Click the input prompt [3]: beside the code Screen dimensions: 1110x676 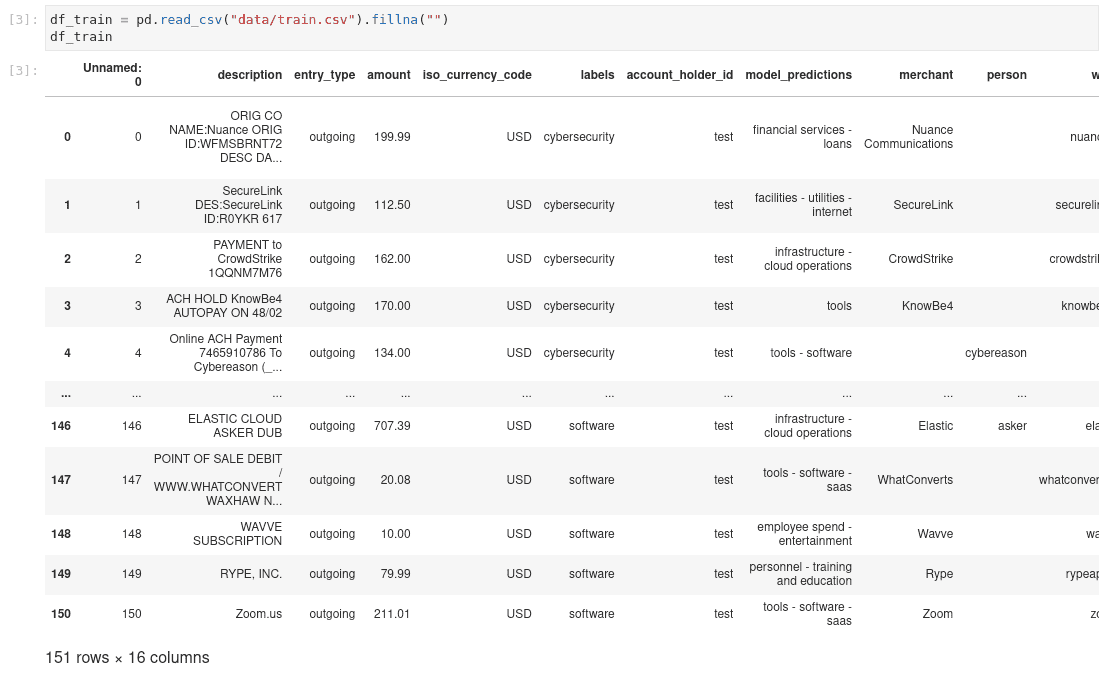click(x=23, y=19)
